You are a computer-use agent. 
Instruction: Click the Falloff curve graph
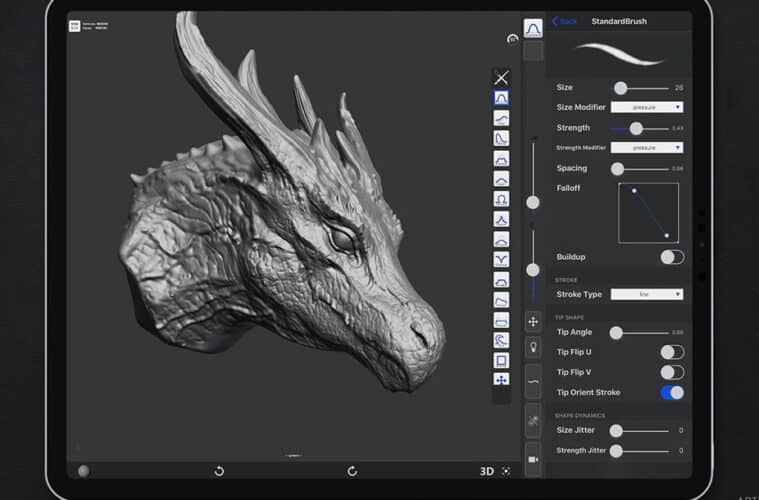[648, 213]
